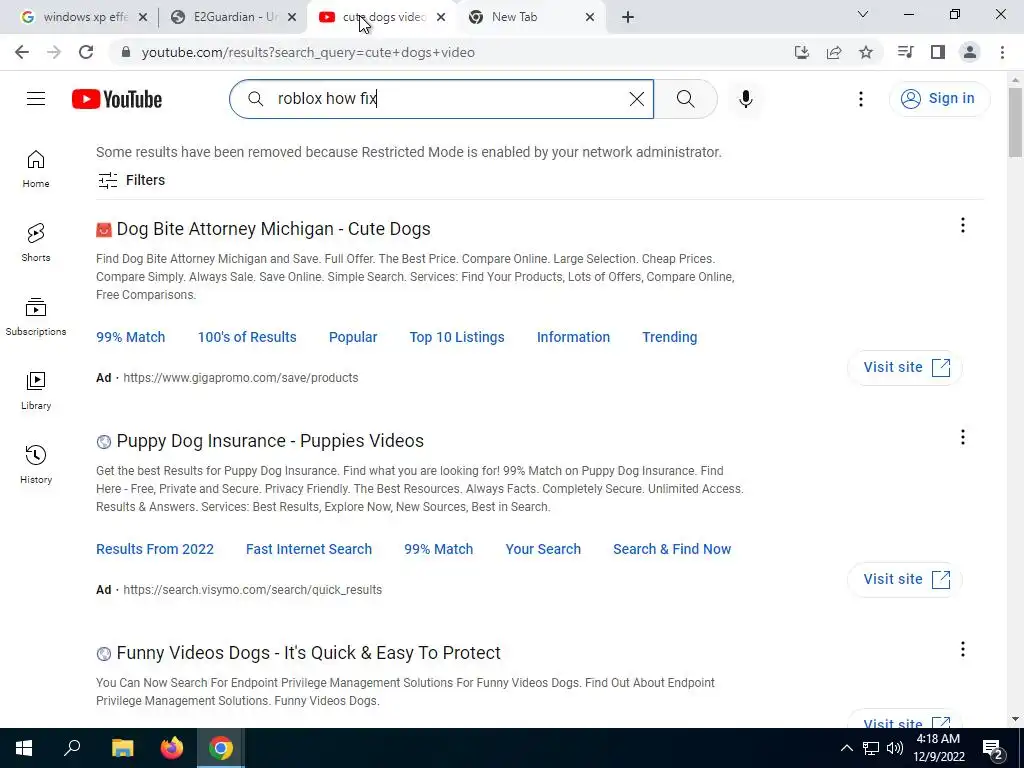The image size is (1024, 768).
Task: Click the Information link
Action: (573, 337)
